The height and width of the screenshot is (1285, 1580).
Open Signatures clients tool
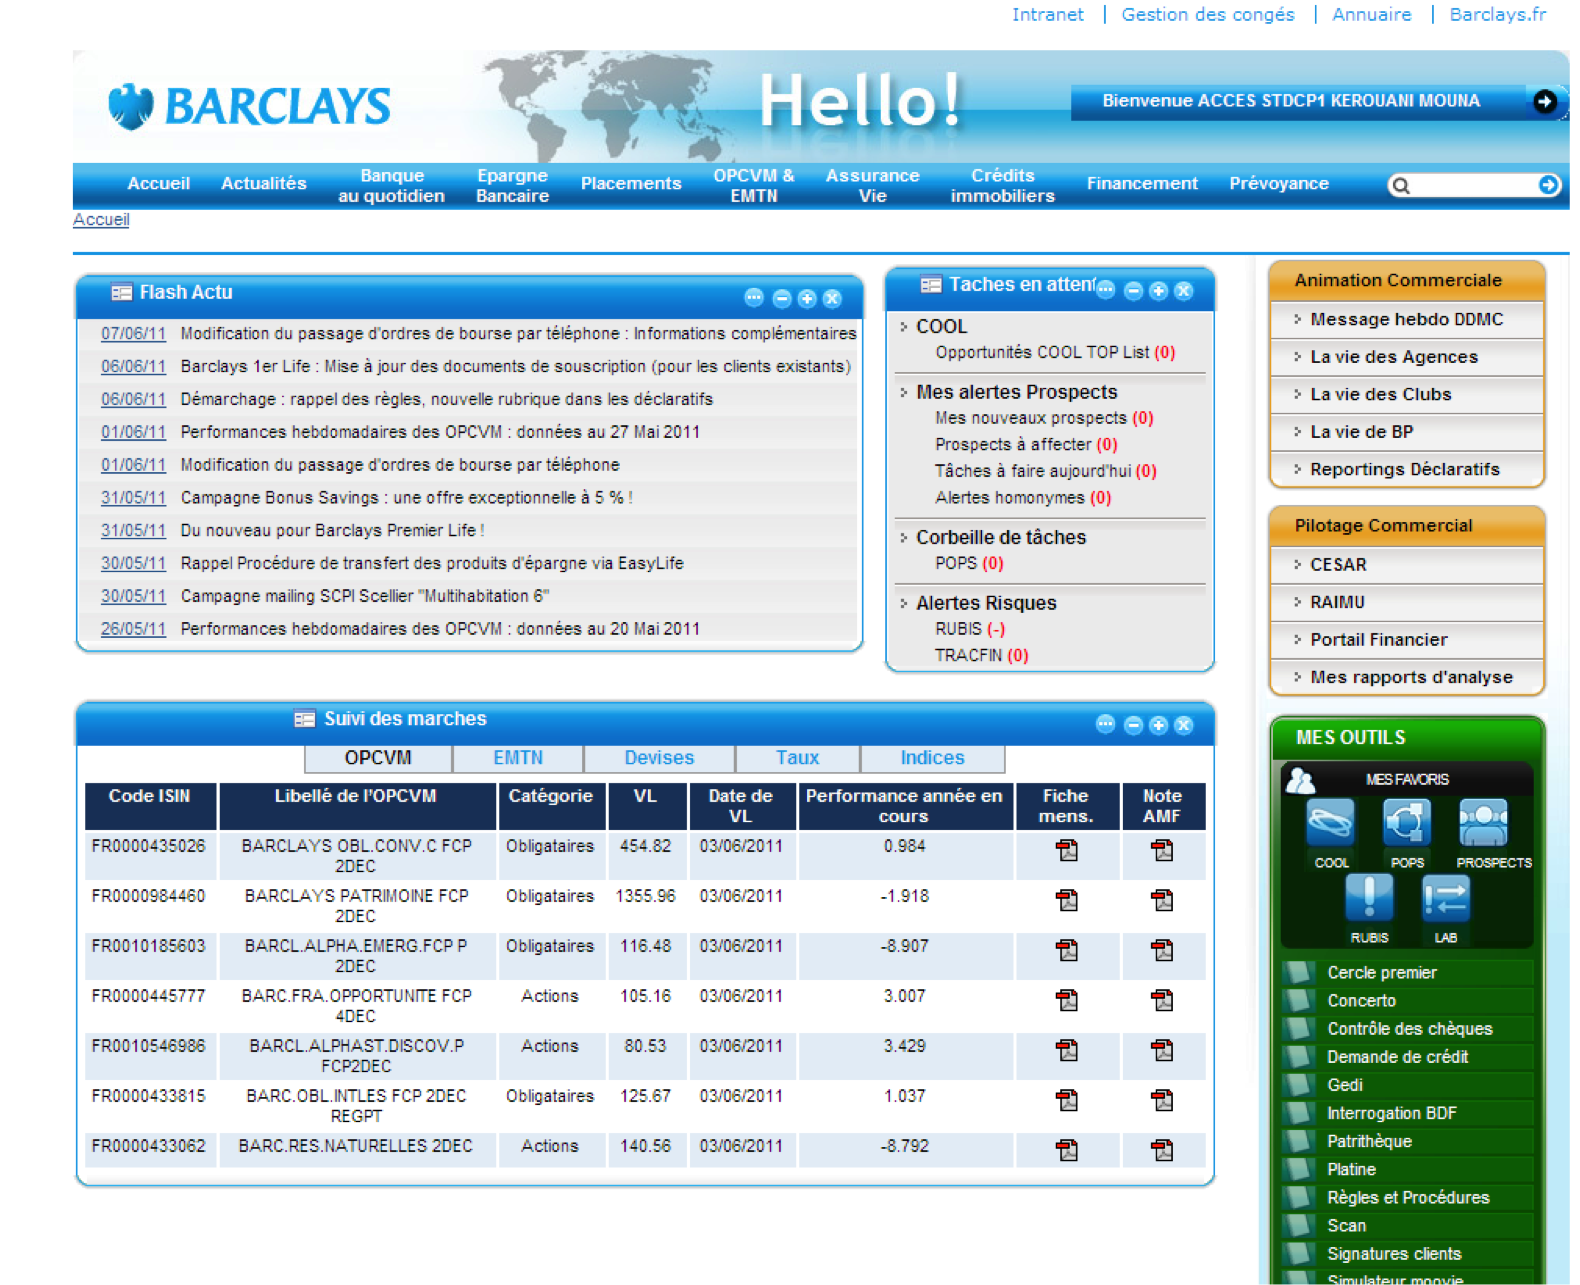click(1393, 1254)
